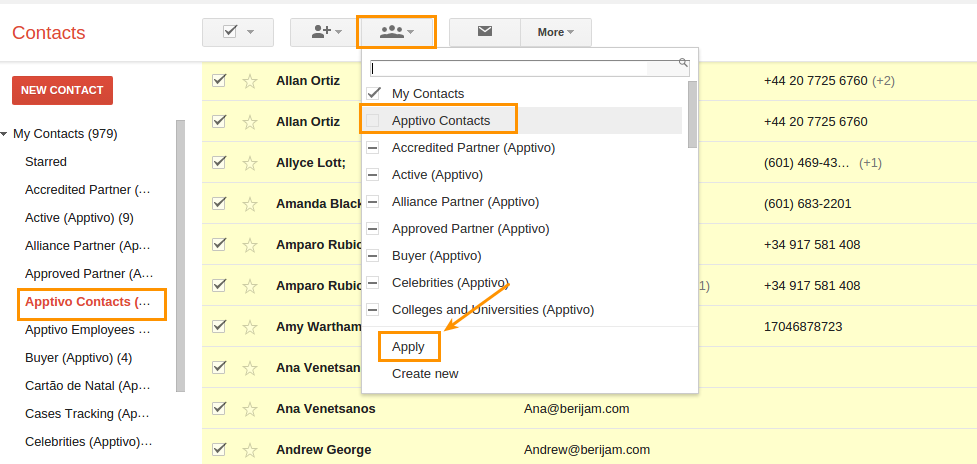Star the first Allan Ortiz contact

[250, 81]
